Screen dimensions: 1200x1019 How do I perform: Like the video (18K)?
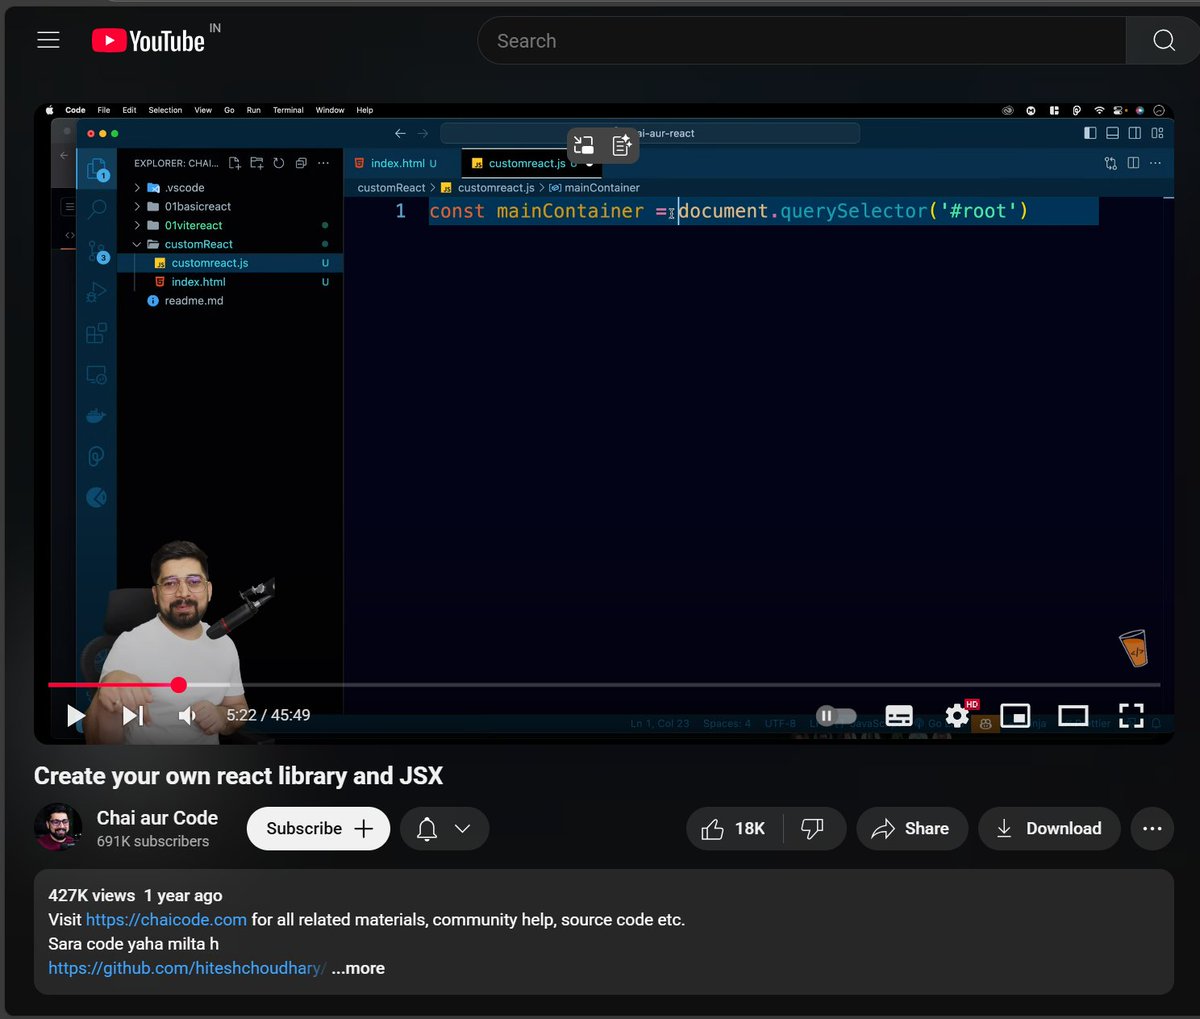[734, 829]
